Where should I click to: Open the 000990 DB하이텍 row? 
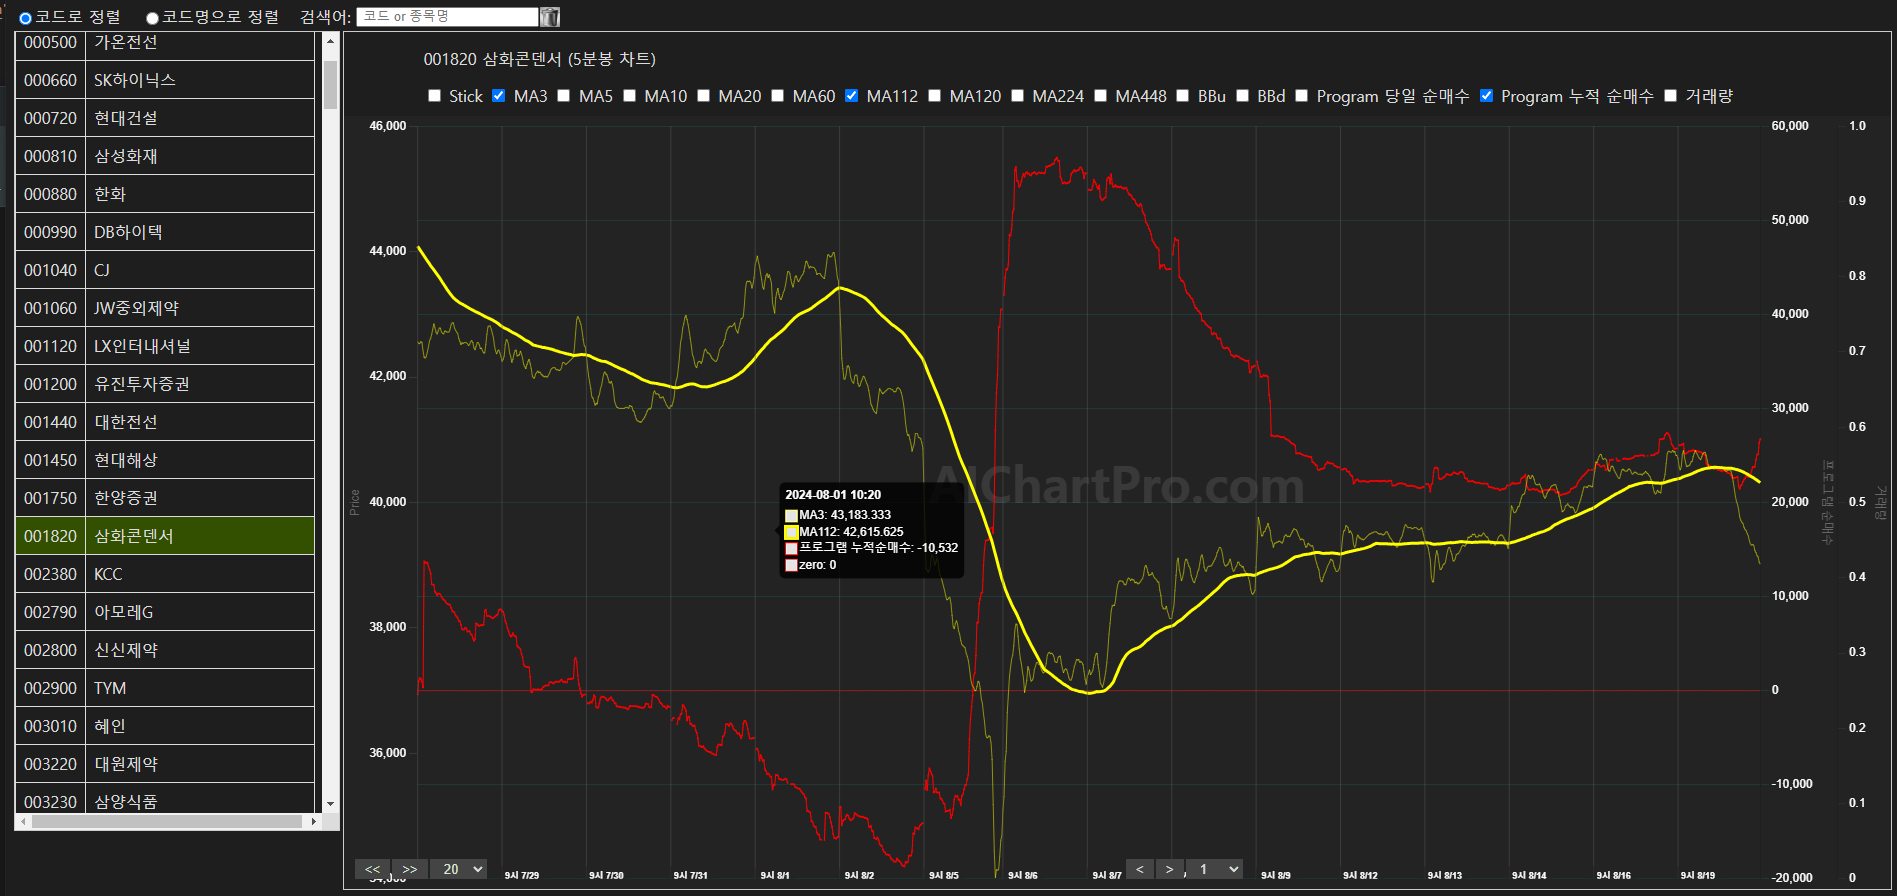coord(165,232)
